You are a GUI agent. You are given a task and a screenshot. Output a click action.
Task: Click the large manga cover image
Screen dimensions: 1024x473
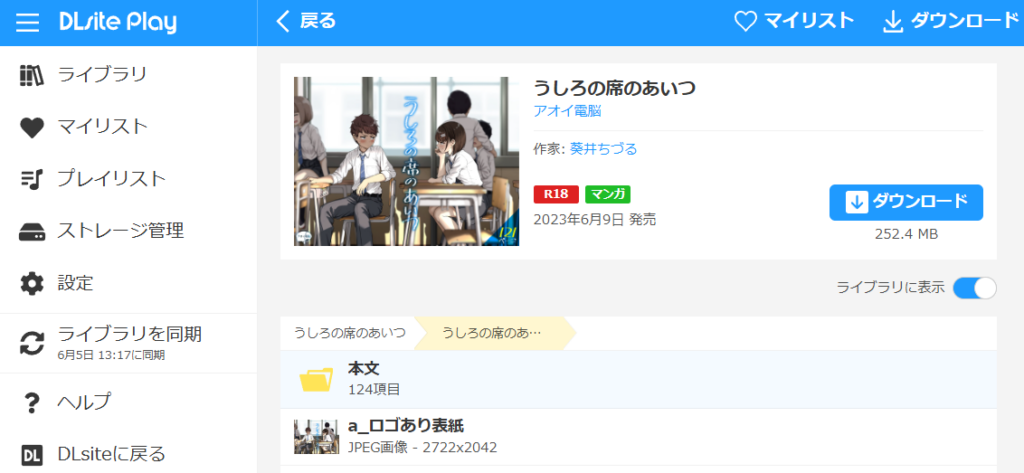406,161
